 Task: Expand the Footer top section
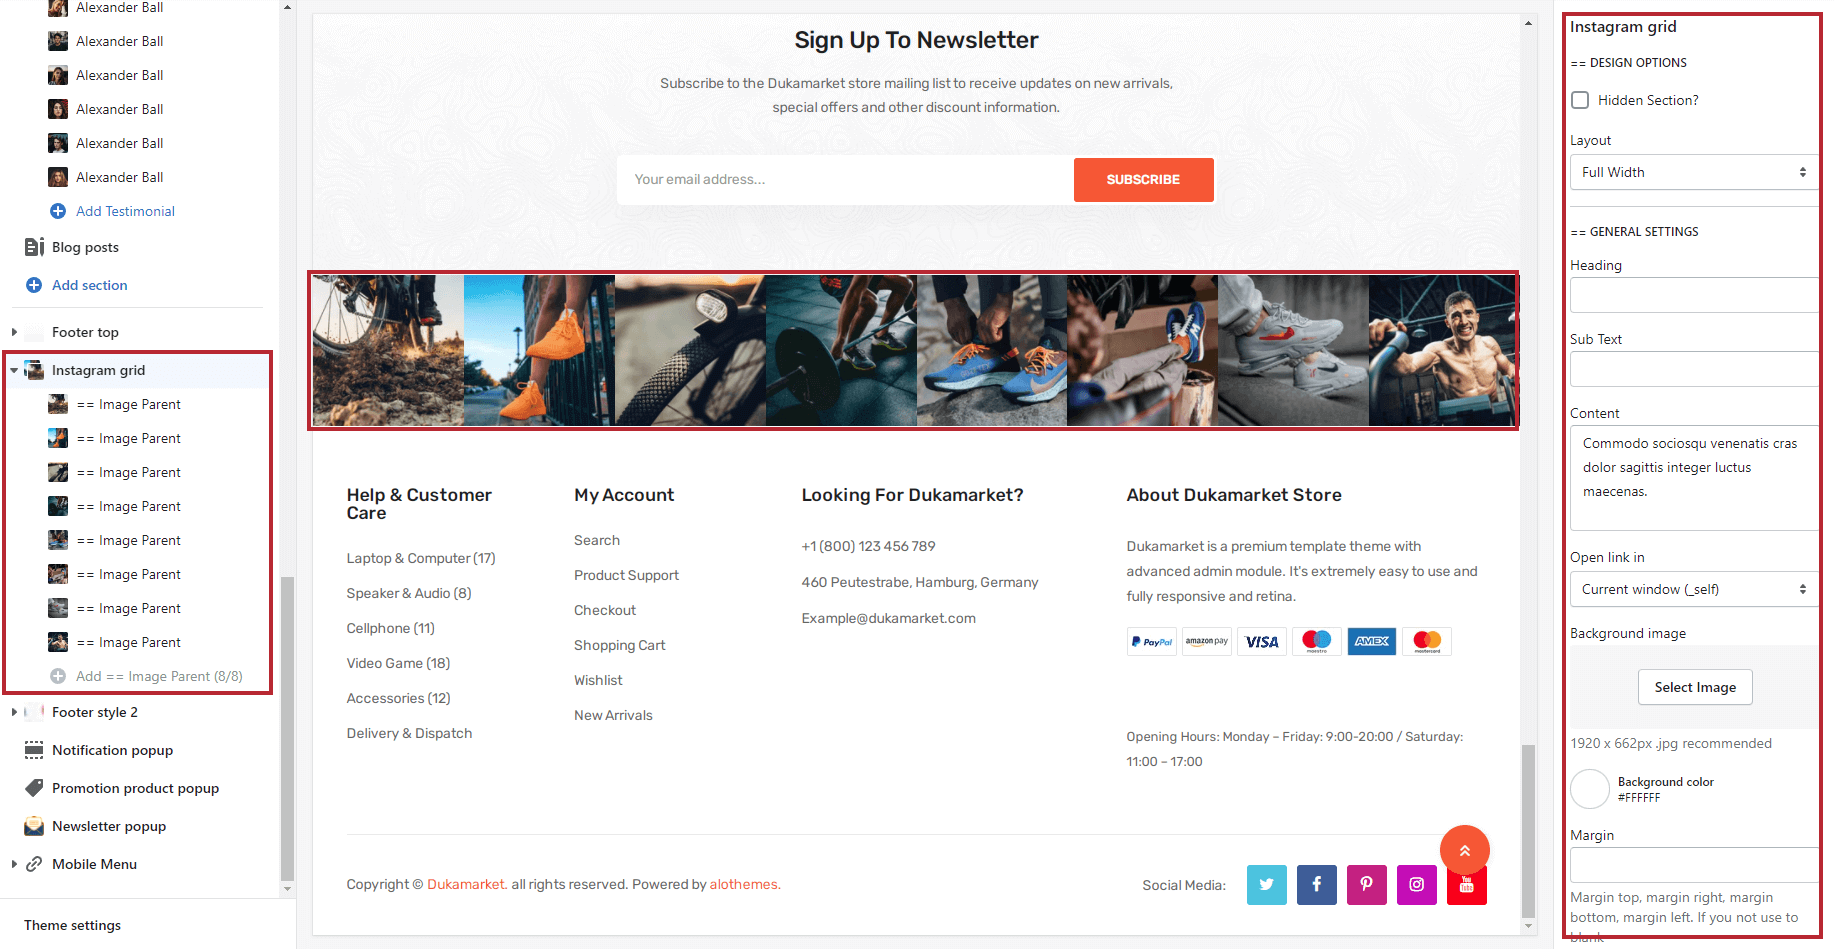(x=14, y=332)
